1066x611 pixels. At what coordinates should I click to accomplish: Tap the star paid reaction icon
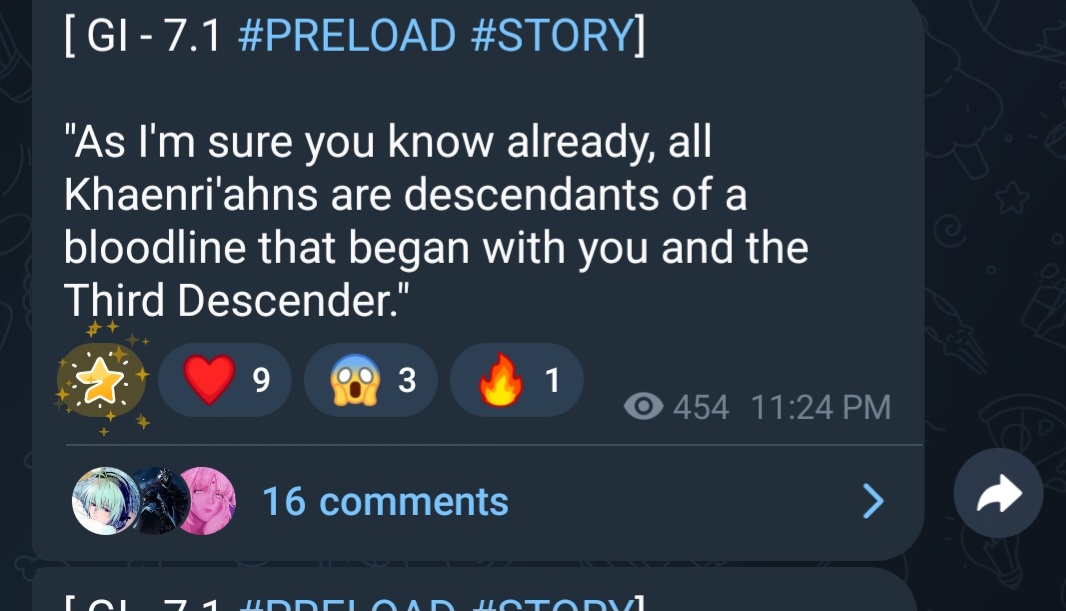[x=101, y=380]
